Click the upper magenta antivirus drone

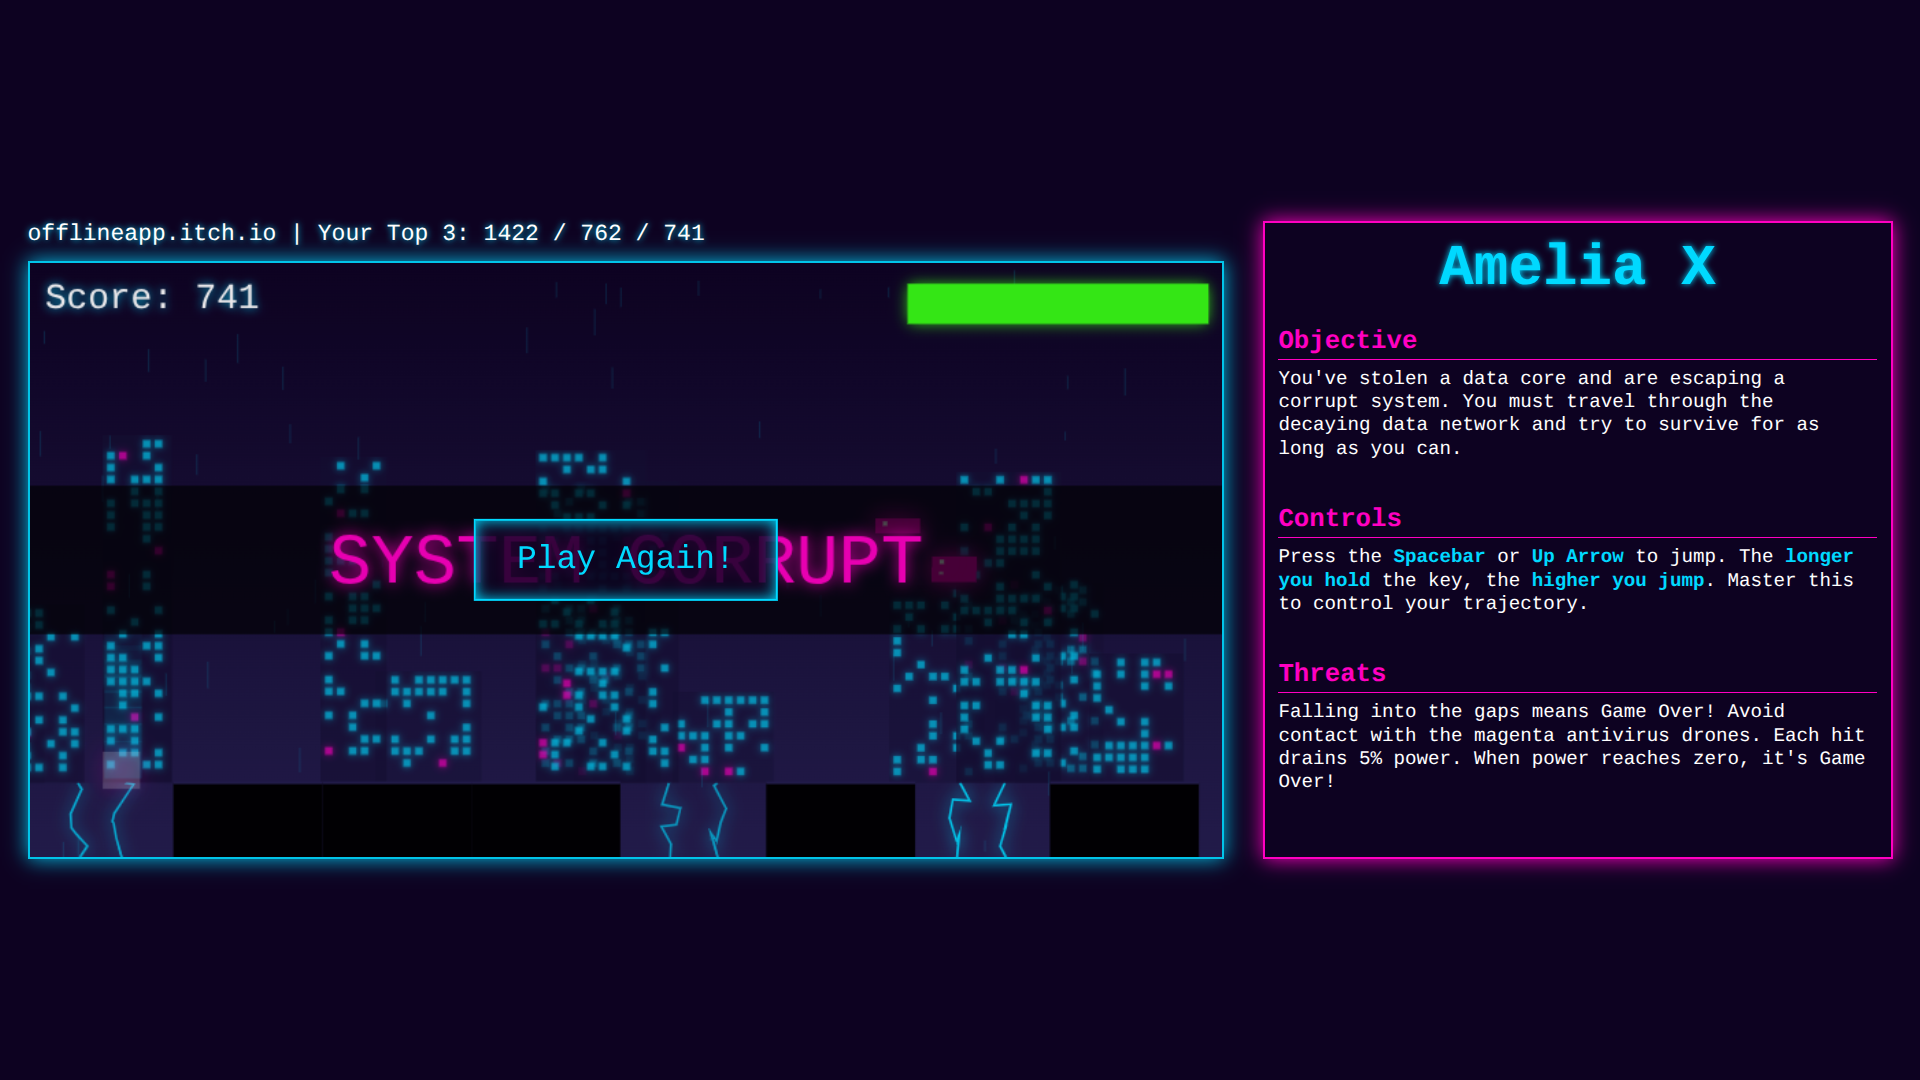click(897, 526)
